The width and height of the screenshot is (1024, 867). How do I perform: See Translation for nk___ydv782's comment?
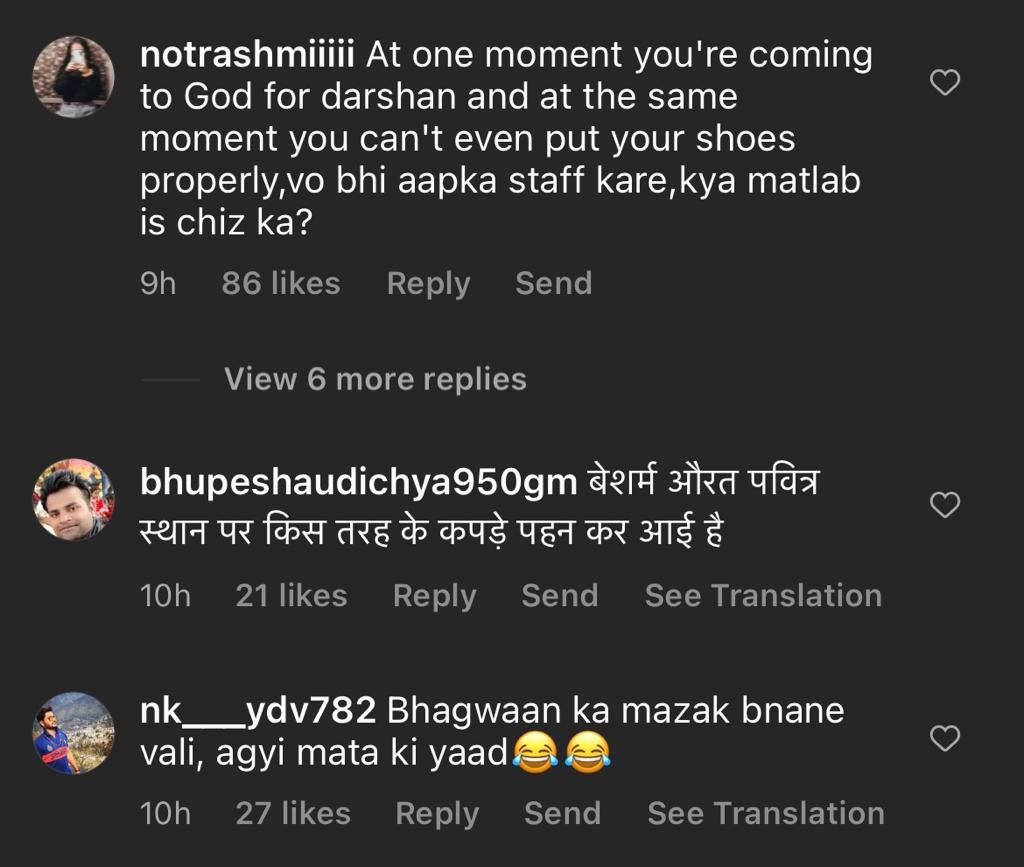pyautogui.click(x=766, y=814)
